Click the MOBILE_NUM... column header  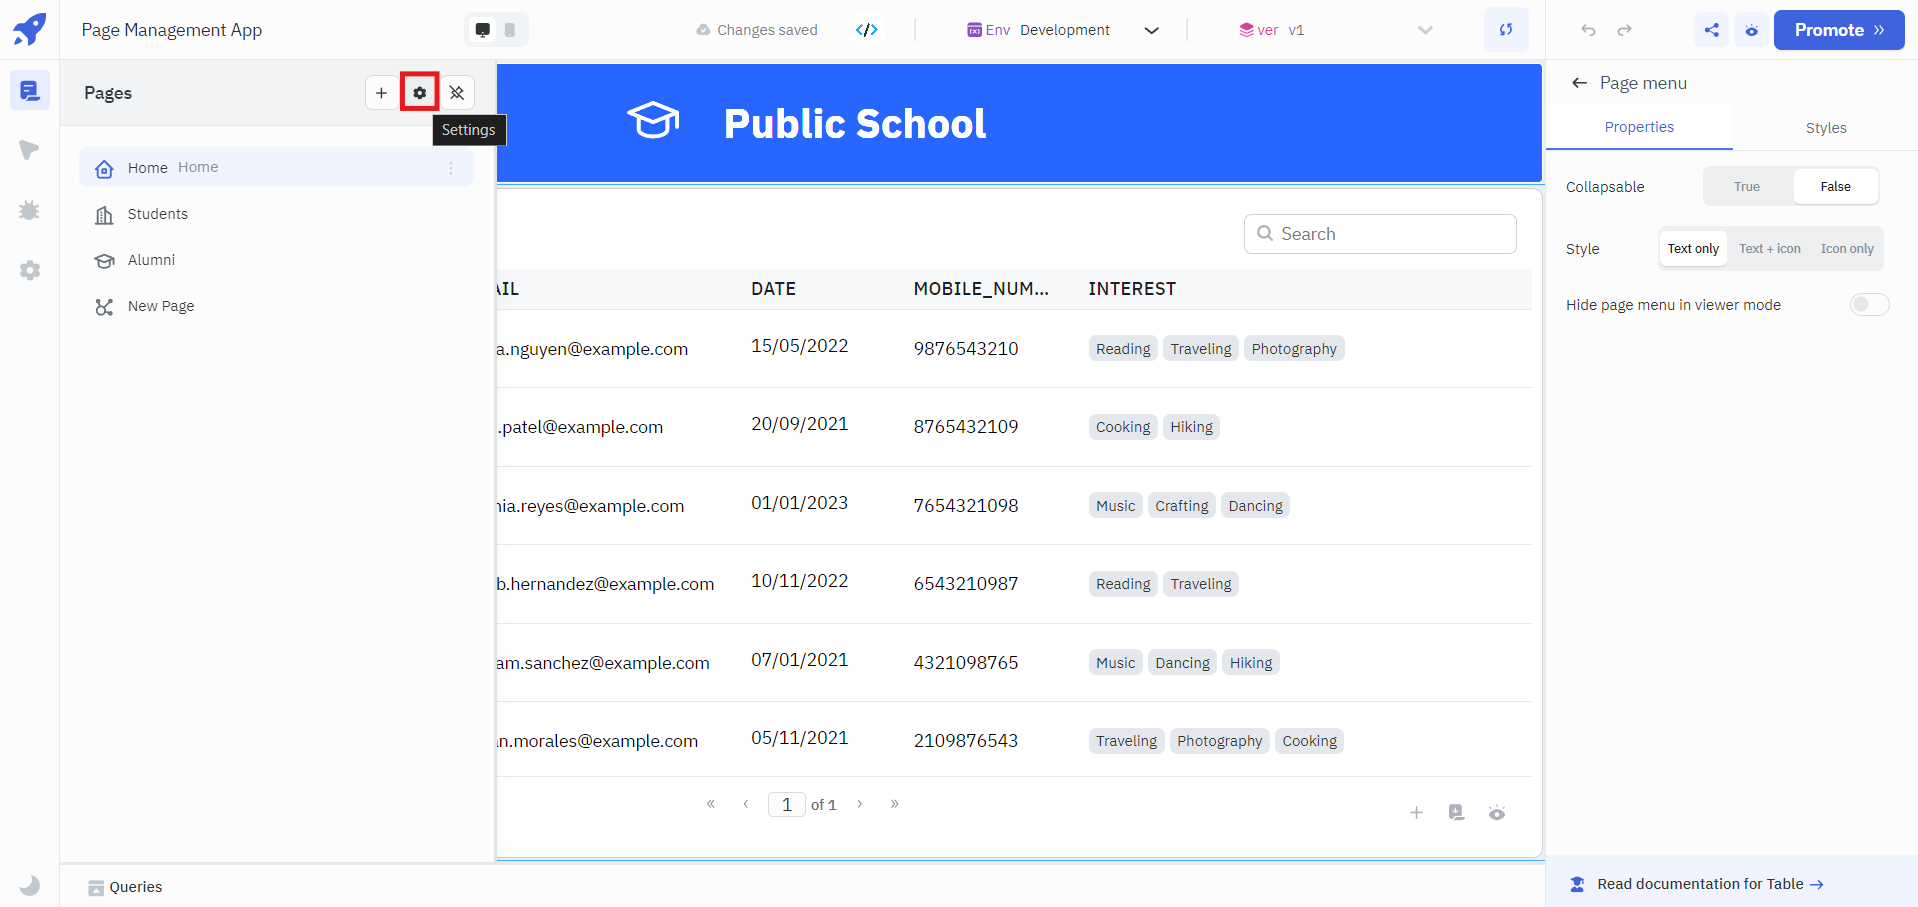click(981, 289)
